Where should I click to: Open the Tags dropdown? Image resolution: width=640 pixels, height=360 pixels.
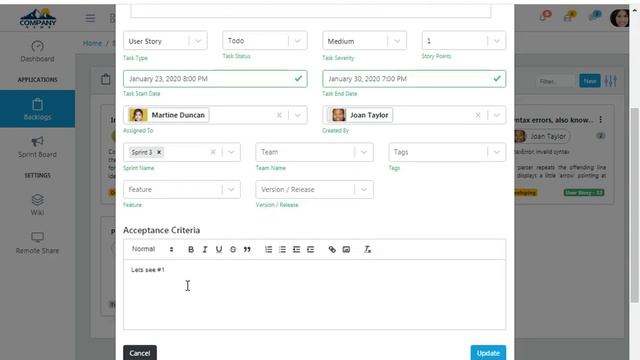(447, 152)
